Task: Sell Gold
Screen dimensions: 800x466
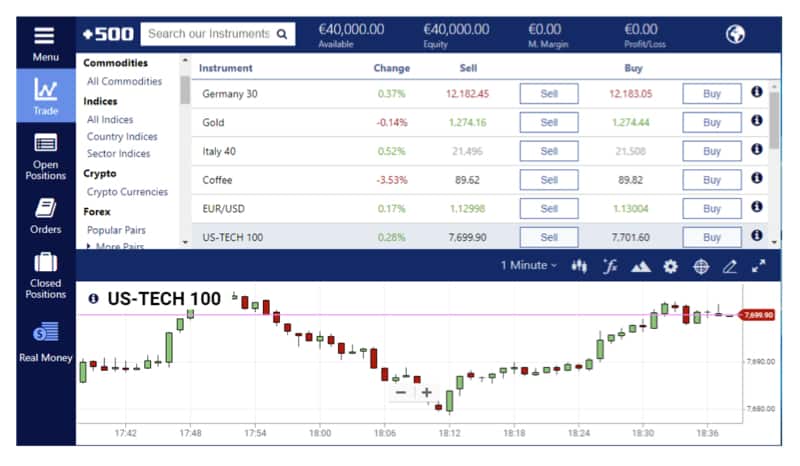Action: coord(549,122)
